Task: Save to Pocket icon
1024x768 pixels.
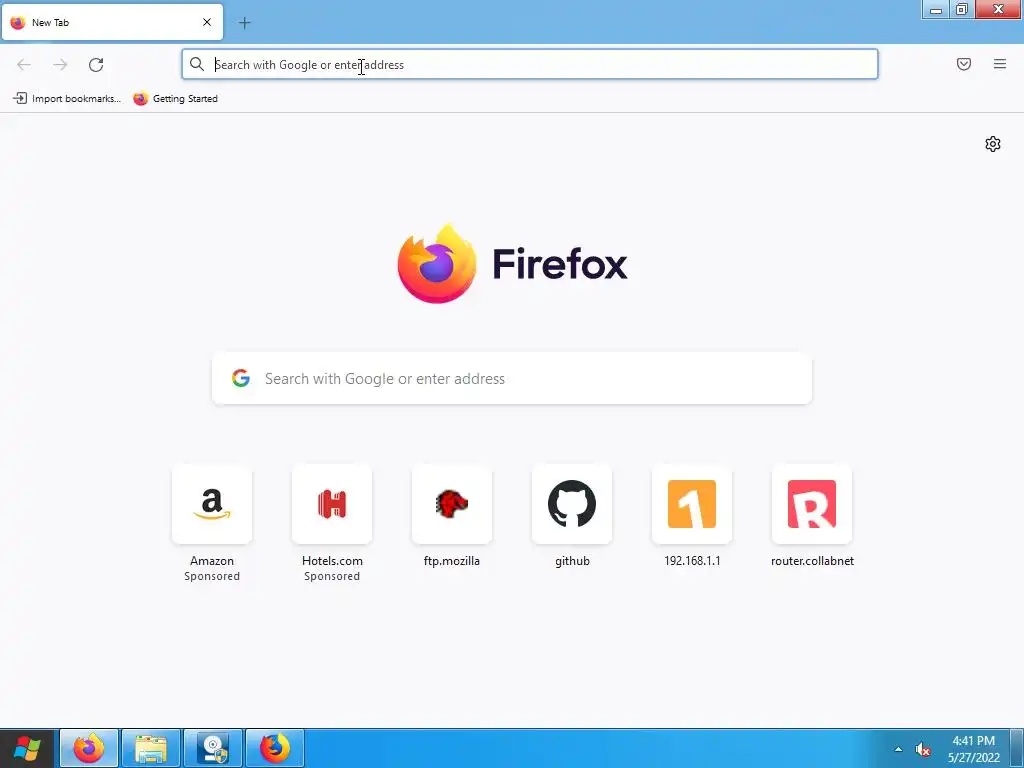Action: tap(964, 64)
